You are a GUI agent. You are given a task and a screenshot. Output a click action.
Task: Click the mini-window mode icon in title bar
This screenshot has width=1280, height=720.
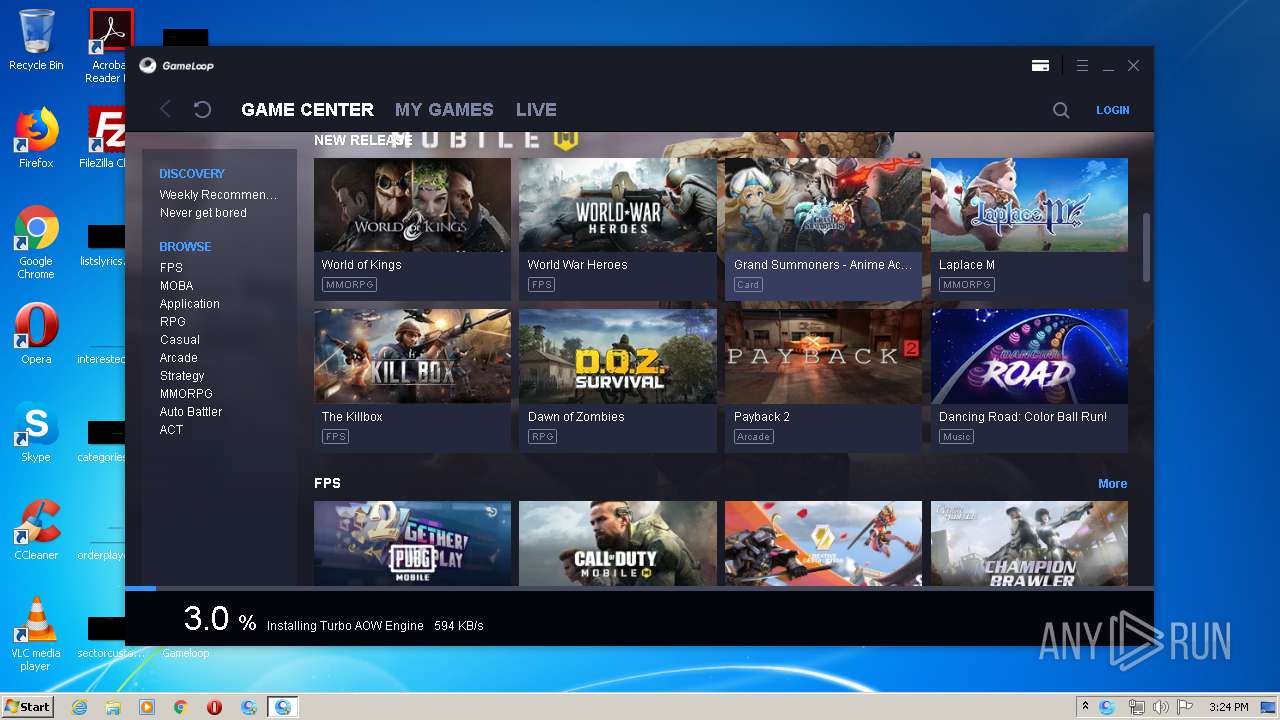[x=1040, y=65]
